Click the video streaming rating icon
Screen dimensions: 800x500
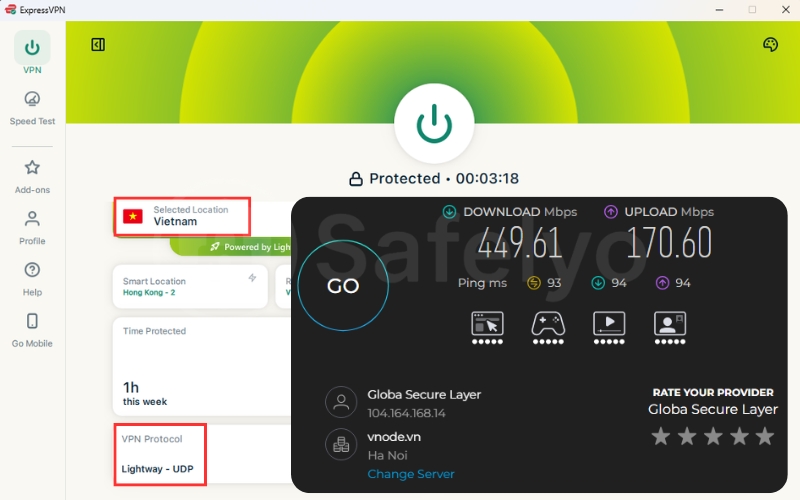[x=609, y=328]
